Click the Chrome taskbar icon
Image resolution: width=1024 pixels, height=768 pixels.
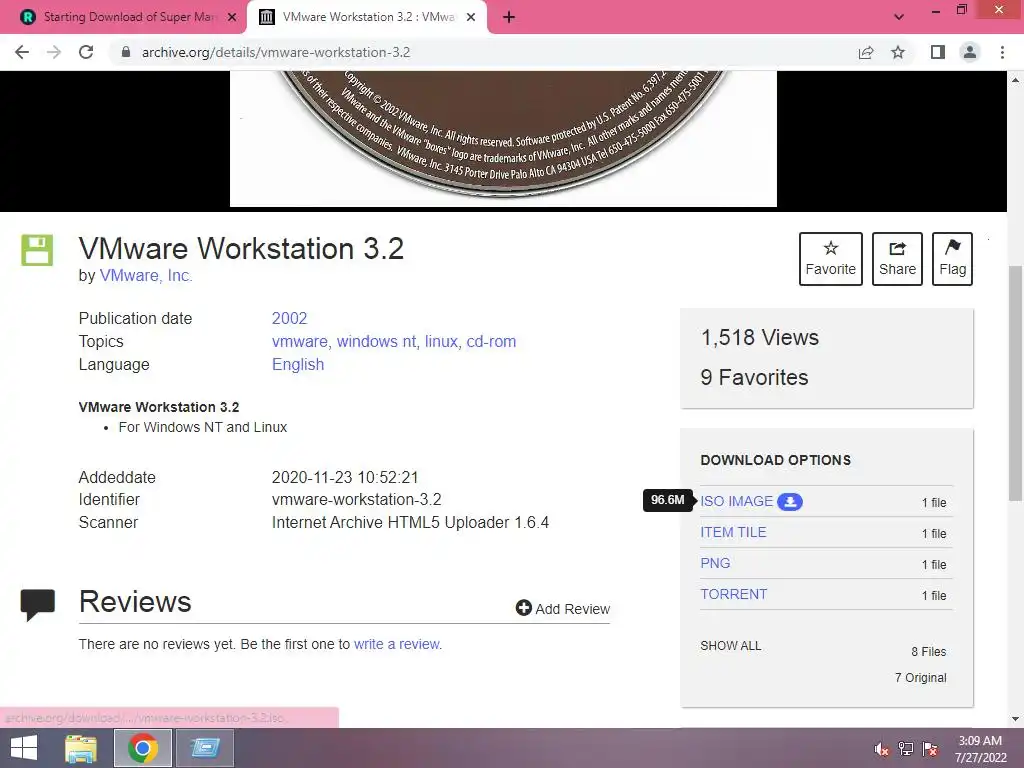(142, 748)
